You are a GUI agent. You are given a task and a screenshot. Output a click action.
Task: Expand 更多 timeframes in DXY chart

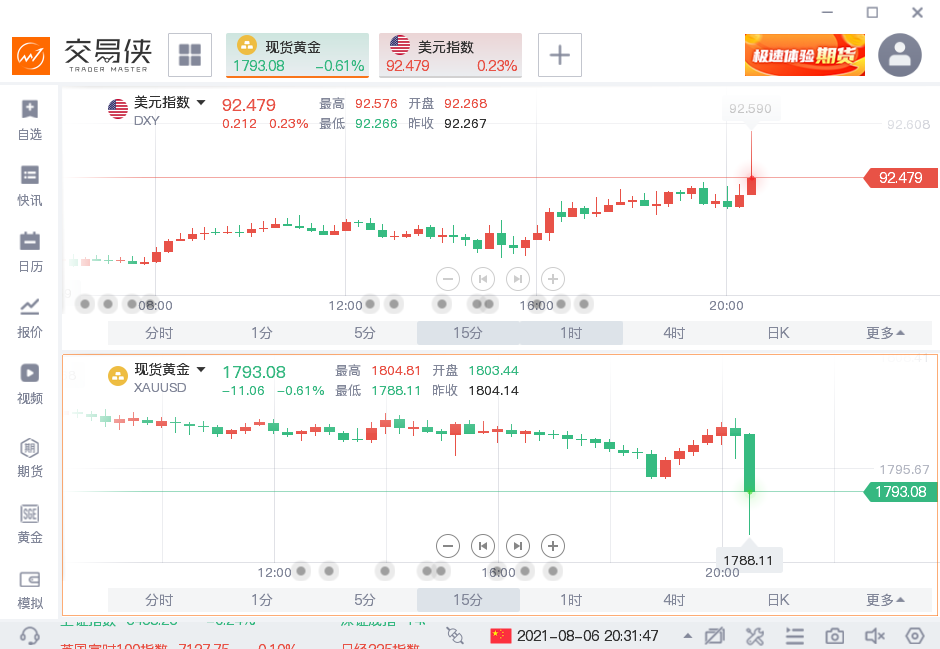click(x=884, y=333)
